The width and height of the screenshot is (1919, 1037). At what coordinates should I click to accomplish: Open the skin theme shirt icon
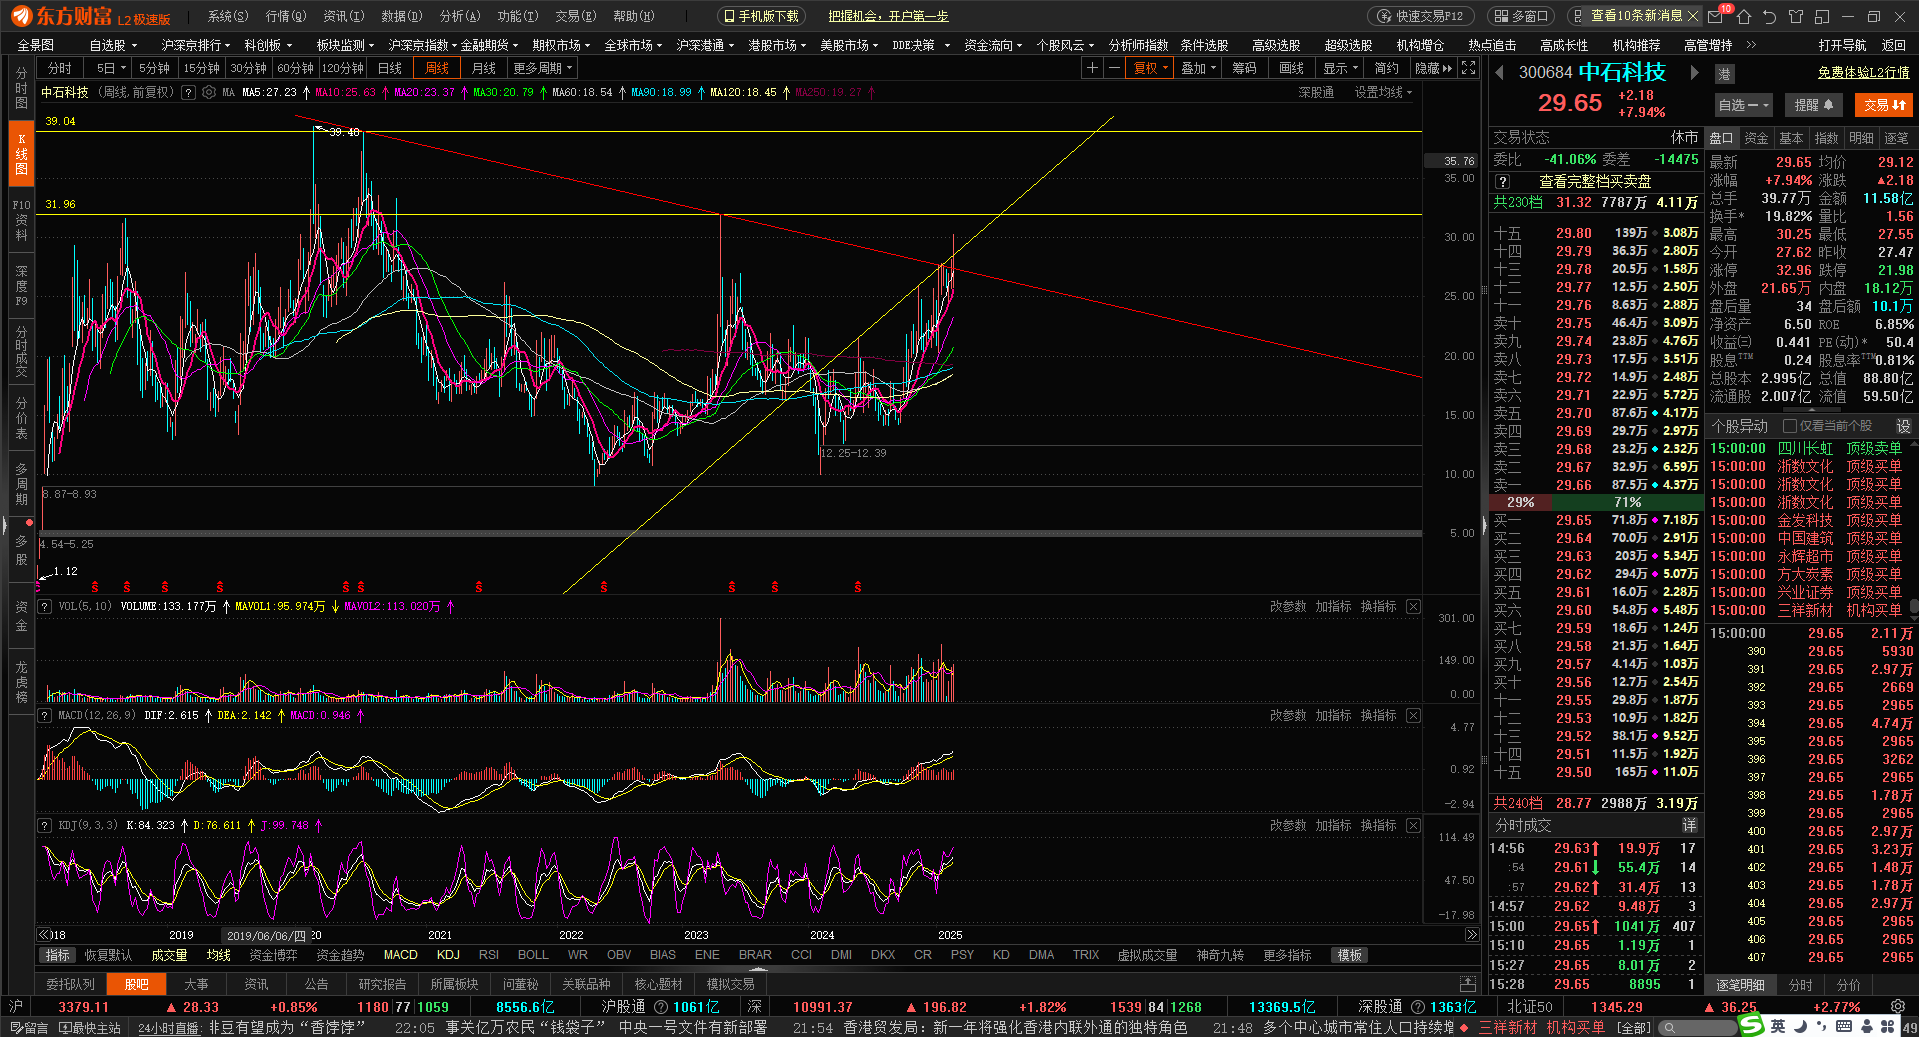click(x=1795, y=16)
